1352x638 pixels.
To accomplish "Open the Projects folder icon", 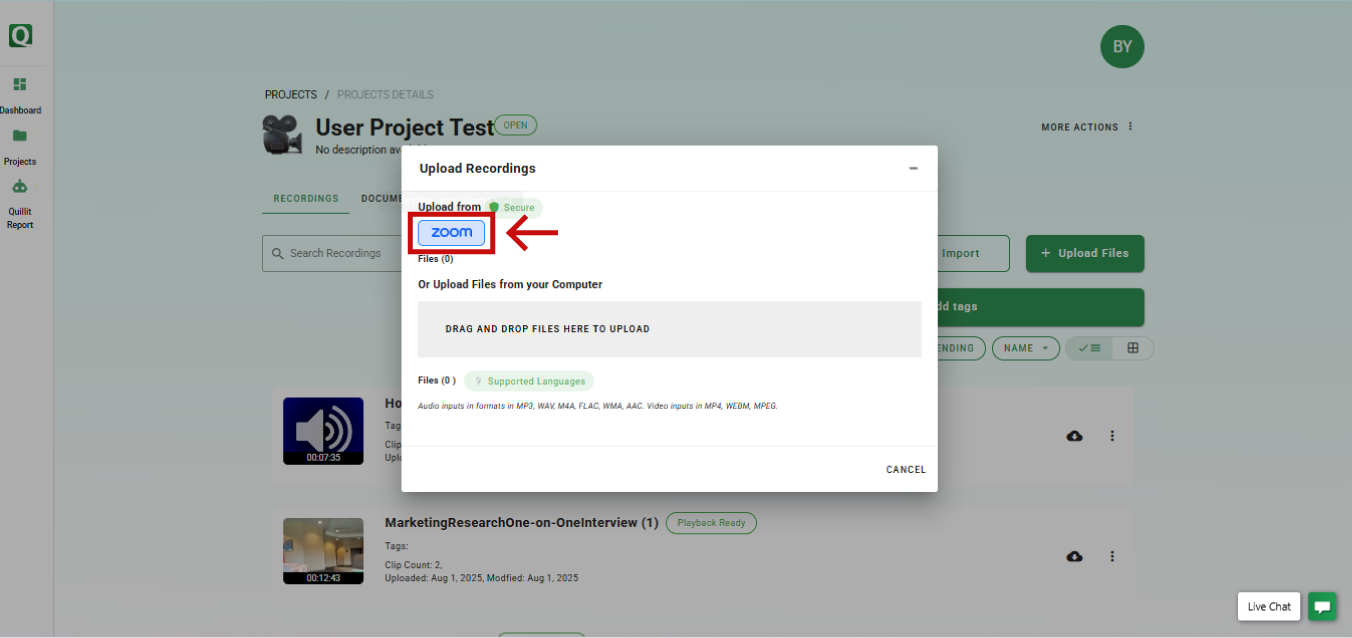I will point(20,136).
